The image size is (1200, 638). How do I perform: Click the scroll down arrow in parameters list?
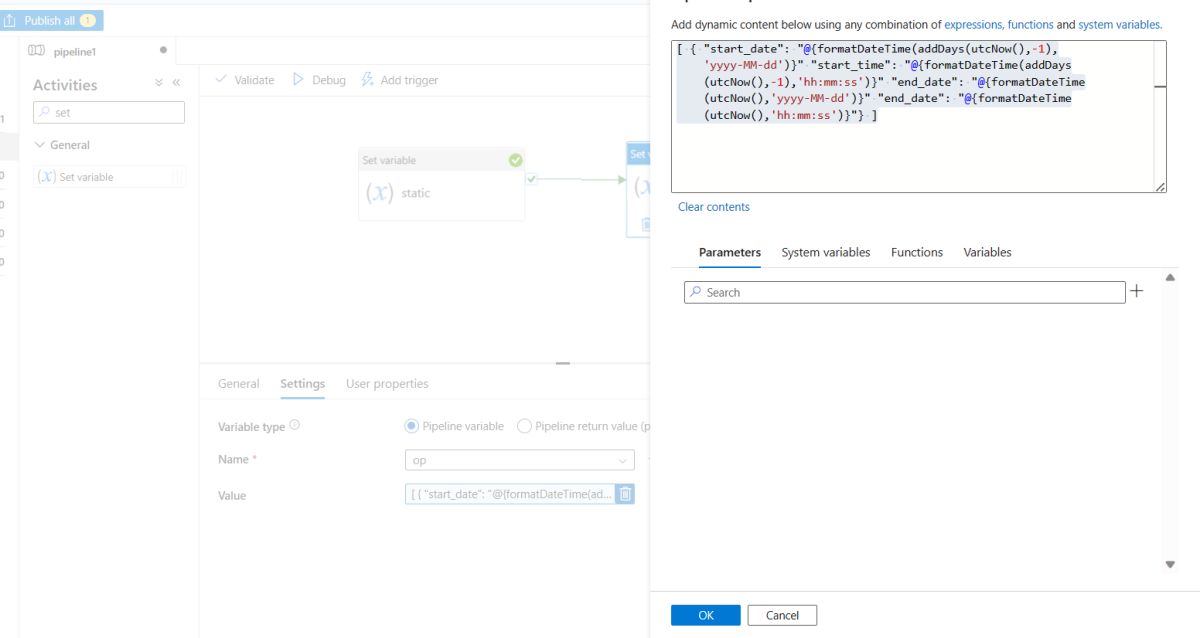pos(1170,565)
